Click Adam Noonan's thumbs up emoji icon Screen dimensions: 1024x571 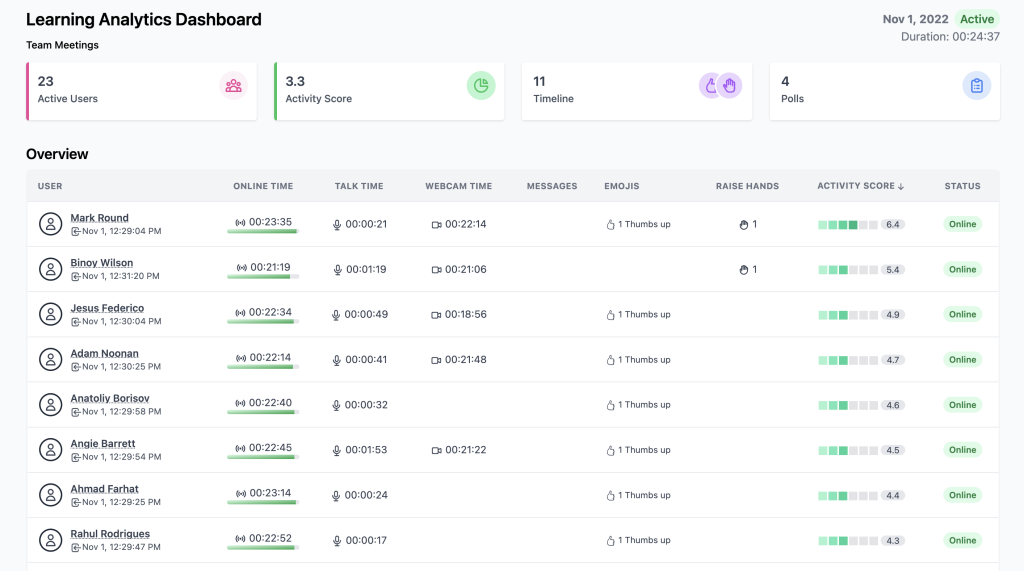point(610,360)
